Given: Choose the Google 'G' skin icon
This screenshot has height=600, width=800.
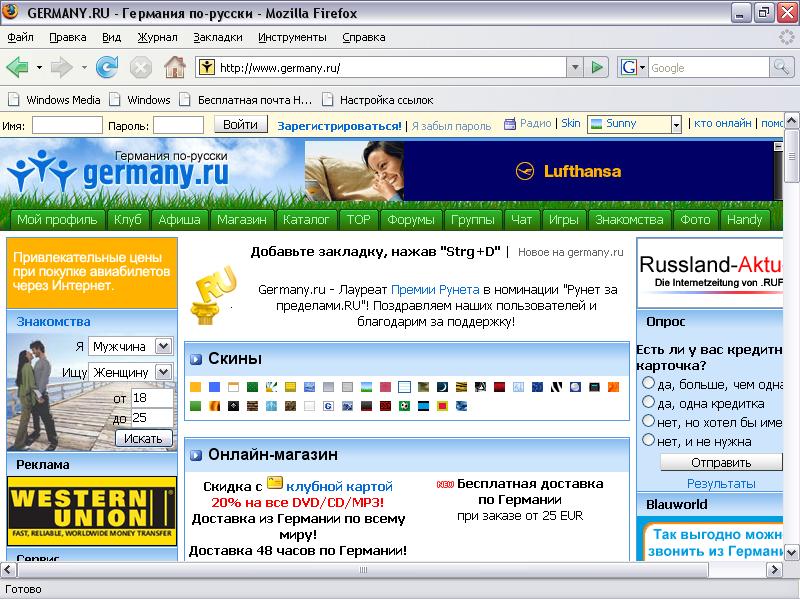Looking at the screenshot, I should point(328,406).
